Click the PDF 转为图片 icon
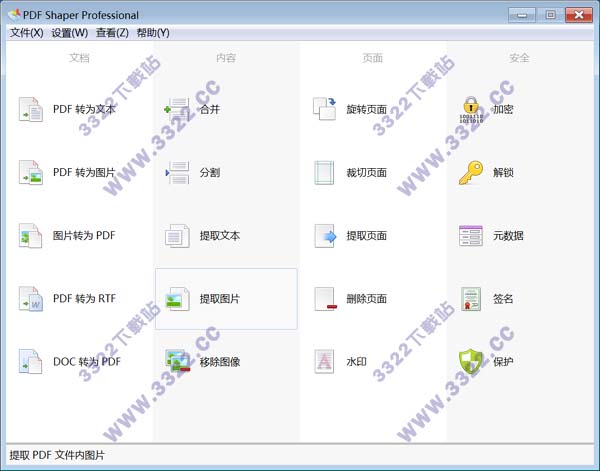 click(x=31, y=173)
